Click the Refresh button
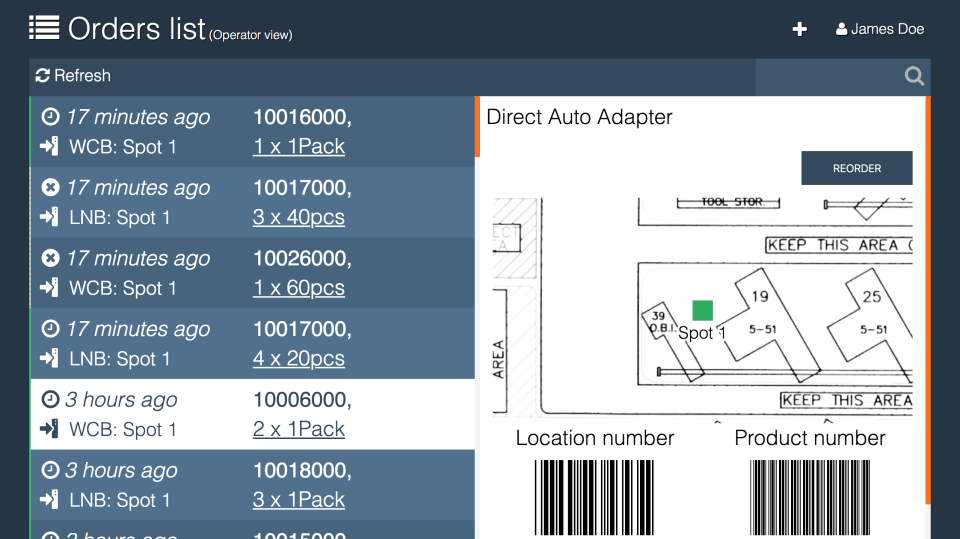The image size is (960, 539). click(73, 75)
